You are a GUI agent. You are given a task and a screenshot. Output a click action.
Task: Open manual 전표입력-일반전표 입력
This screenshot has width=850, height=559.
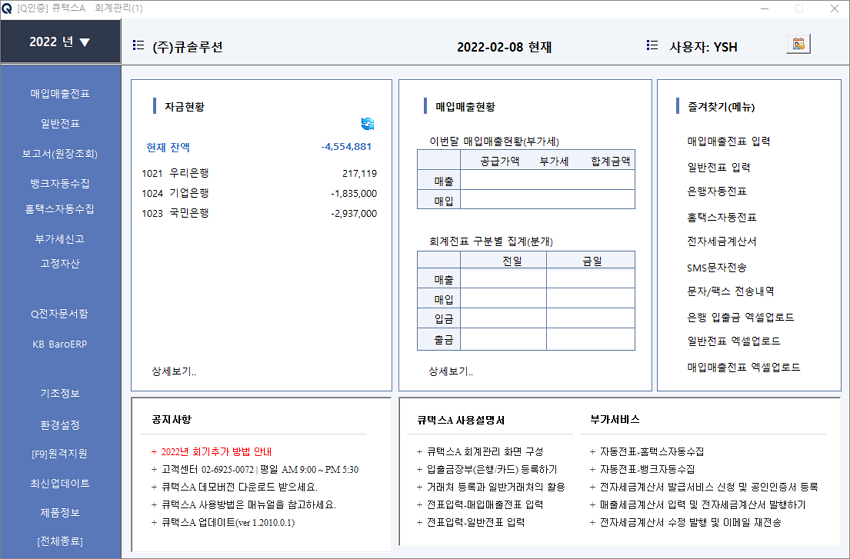pos(475,523)
